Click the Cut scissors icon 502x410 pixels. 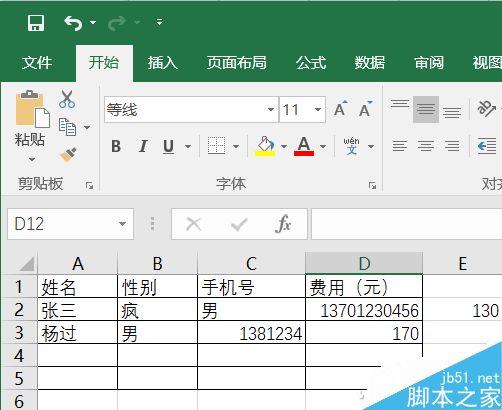[67, 99]
